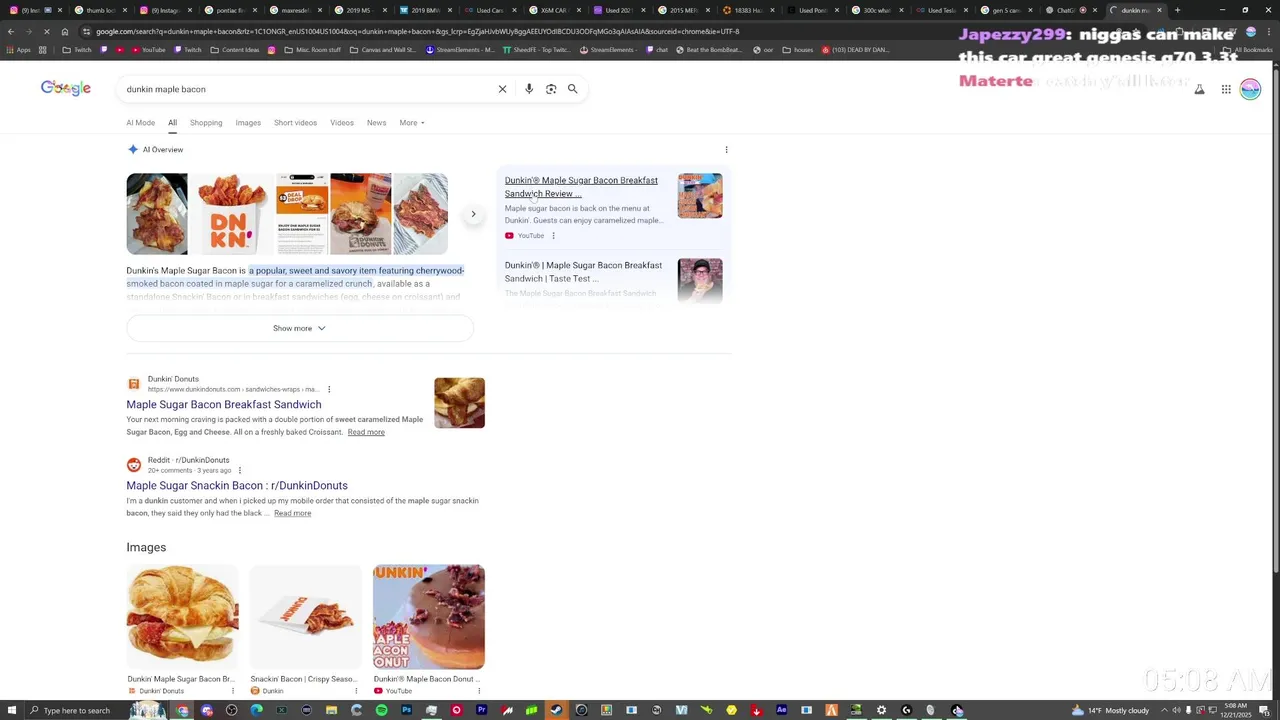
Task: Read more on Dunkin' Donuts snippet
Action: 366,432
